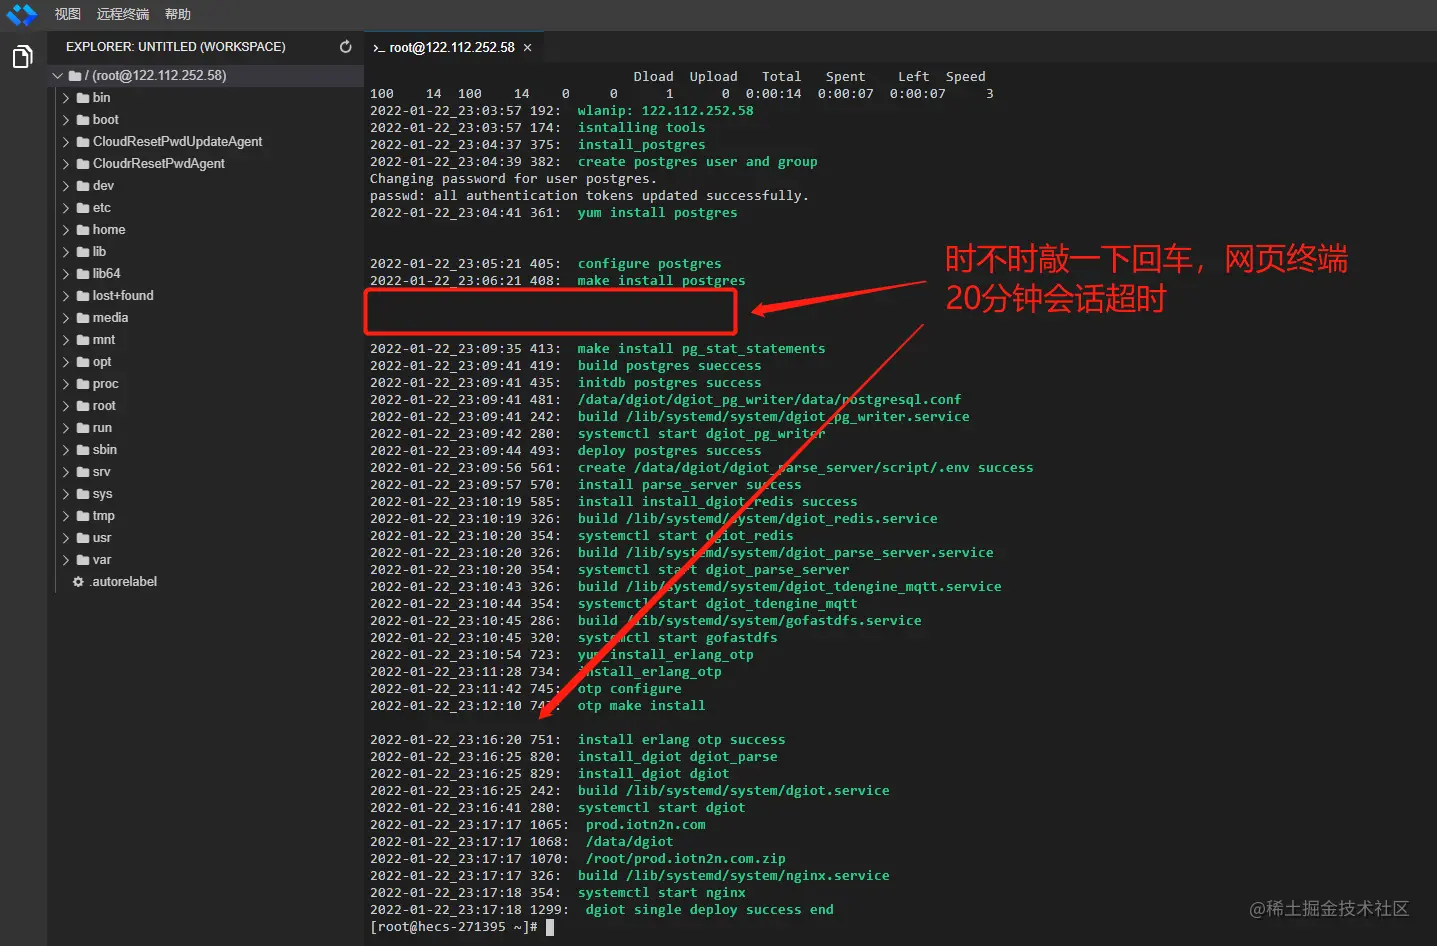Select the sys folder icon

pos(83,494)
